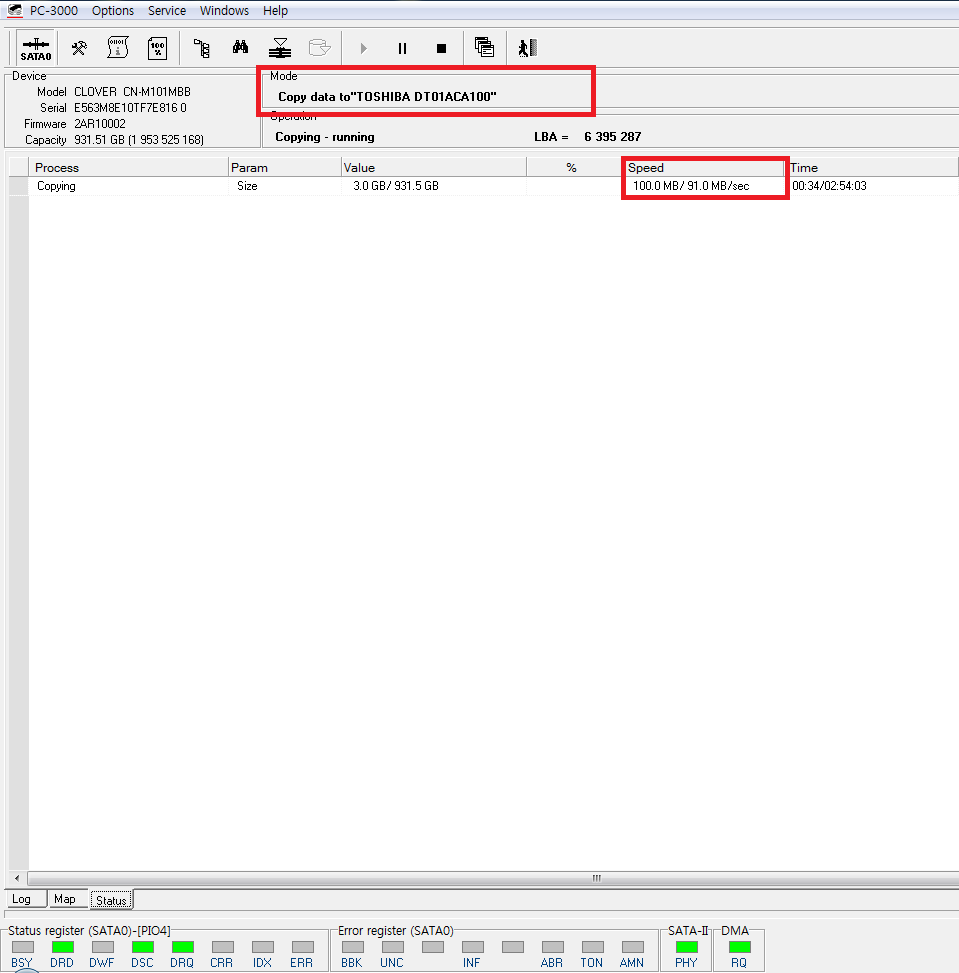
Task: Click the firmware value 2AR10002
Action: pyautogui.click(x=100, y=124)
